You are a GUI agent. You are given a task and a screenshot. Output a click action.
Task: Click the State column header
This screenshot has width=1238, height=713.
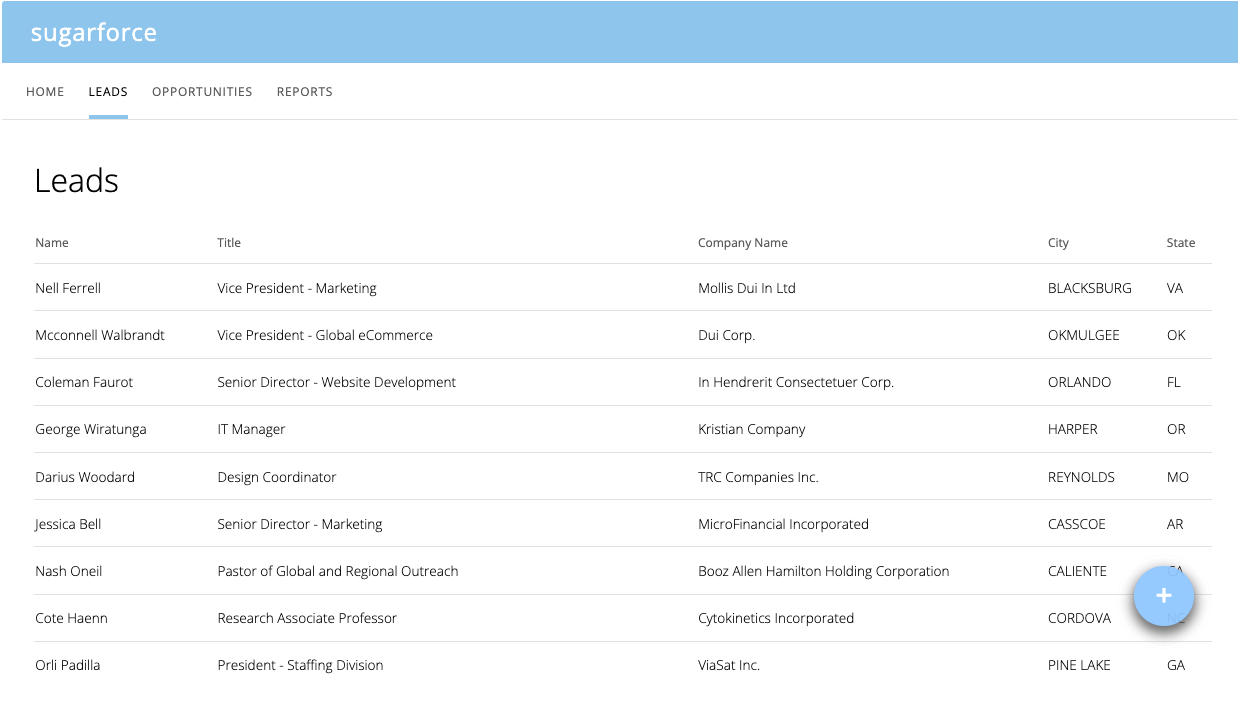pos(1180,243)
